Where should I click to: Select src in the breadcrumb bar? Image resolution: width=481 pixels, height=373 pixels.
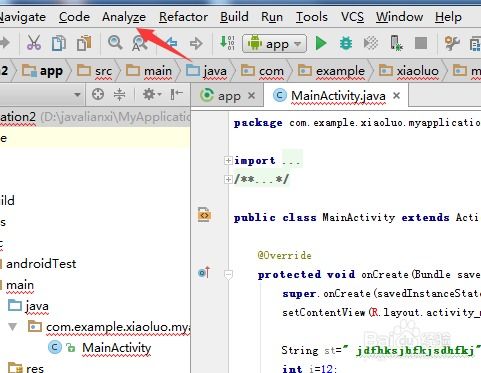(95, 71)
